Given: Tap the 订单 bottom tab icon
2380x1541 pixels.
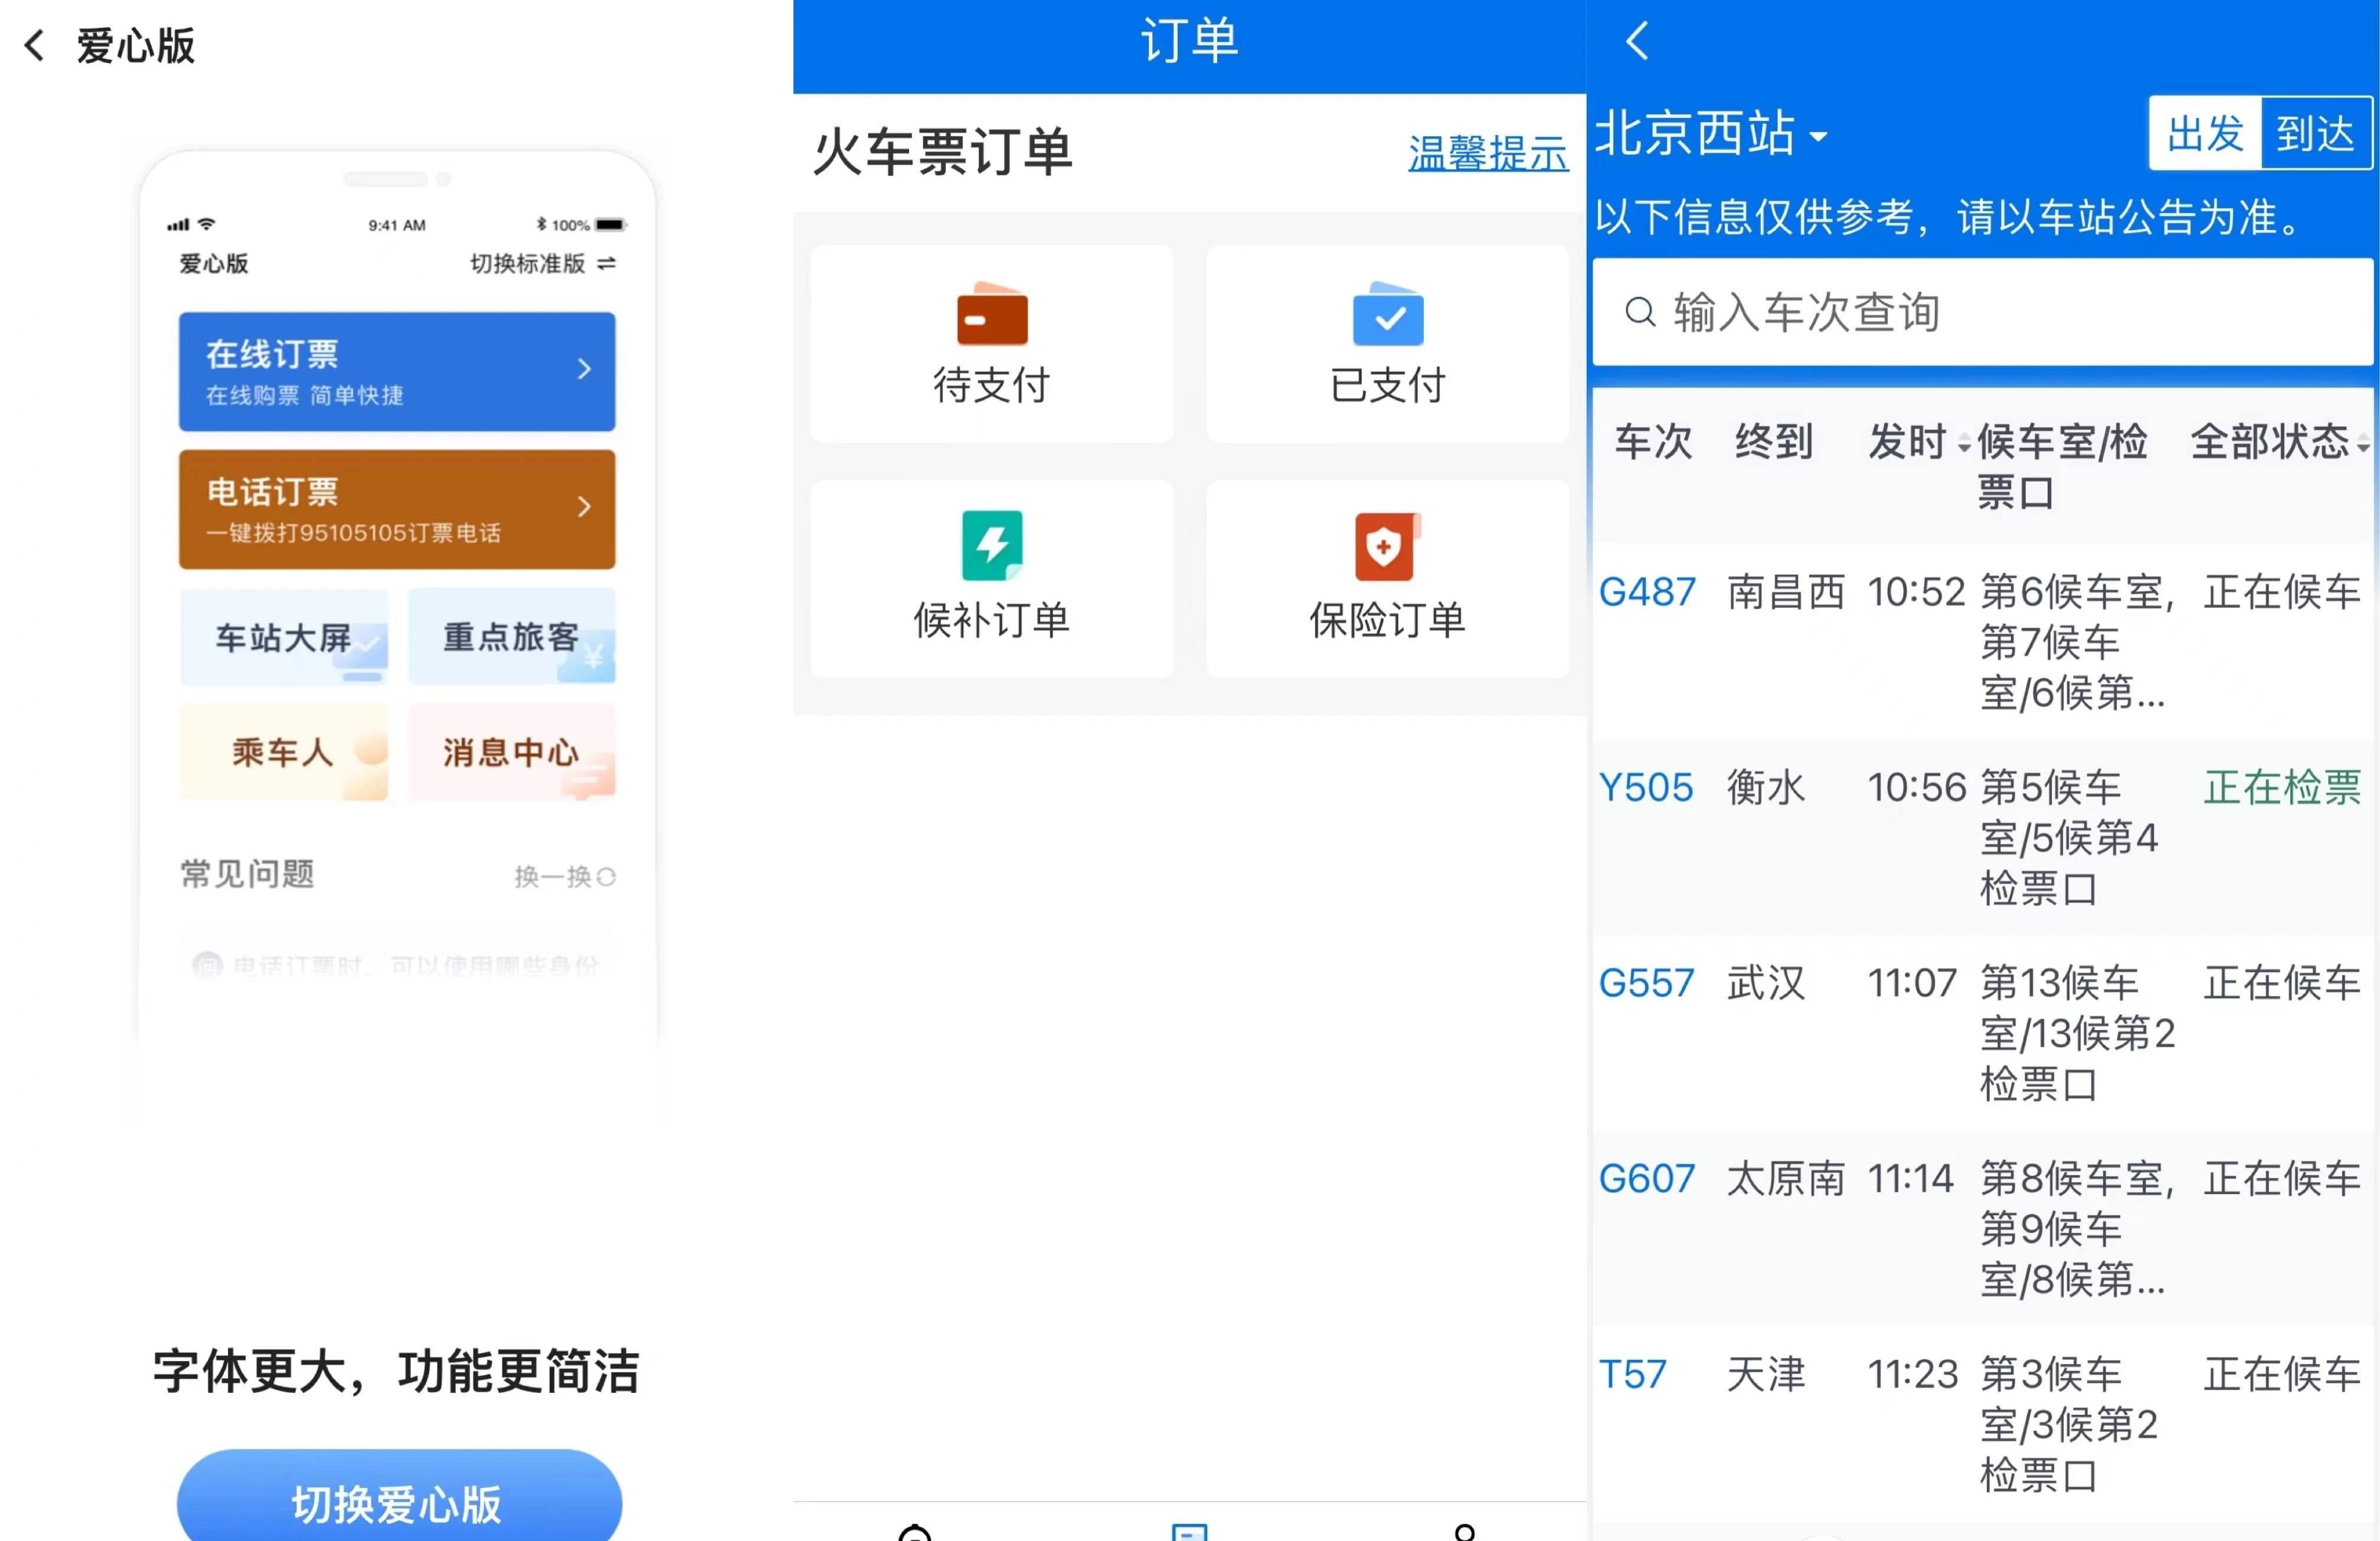Looking at the screenshot, I should (1190, 1532).
